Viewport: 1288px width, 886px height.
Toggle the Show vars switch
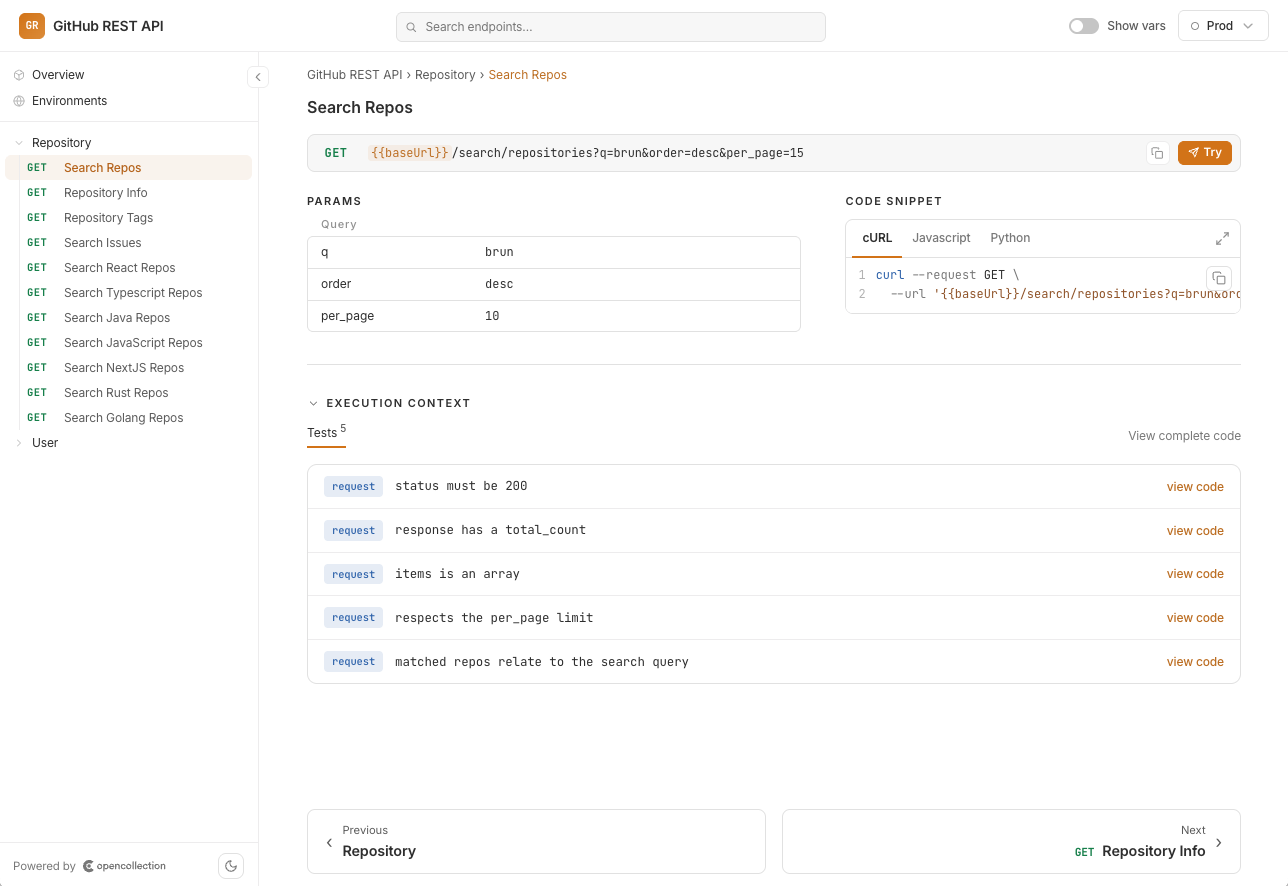1084,26
